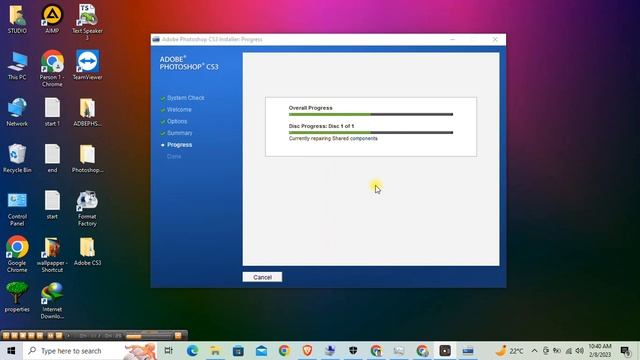Select the 'start' file icon
Screen dimensions: 640x360
pyautogui.click(x=52, y=205)
